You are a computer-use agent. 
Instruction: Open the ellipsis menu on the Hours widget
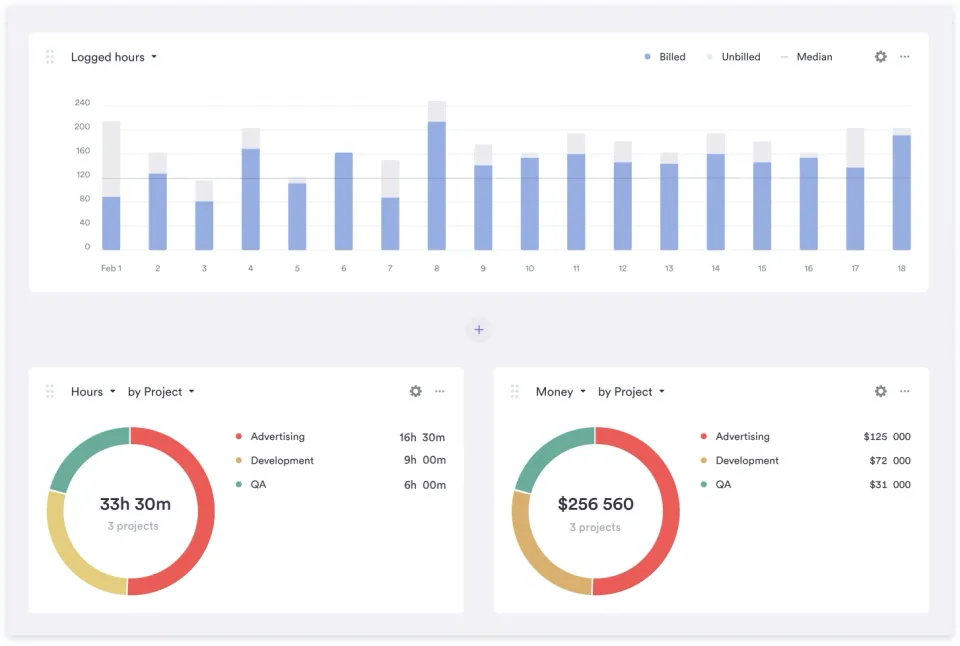440,392
